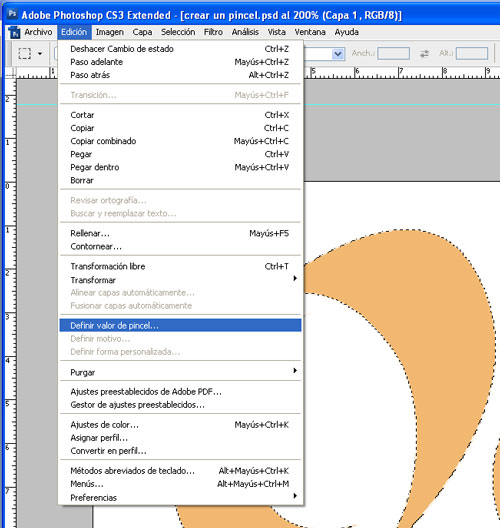
Task: Select Copiar menu entry
Action: 180,128
